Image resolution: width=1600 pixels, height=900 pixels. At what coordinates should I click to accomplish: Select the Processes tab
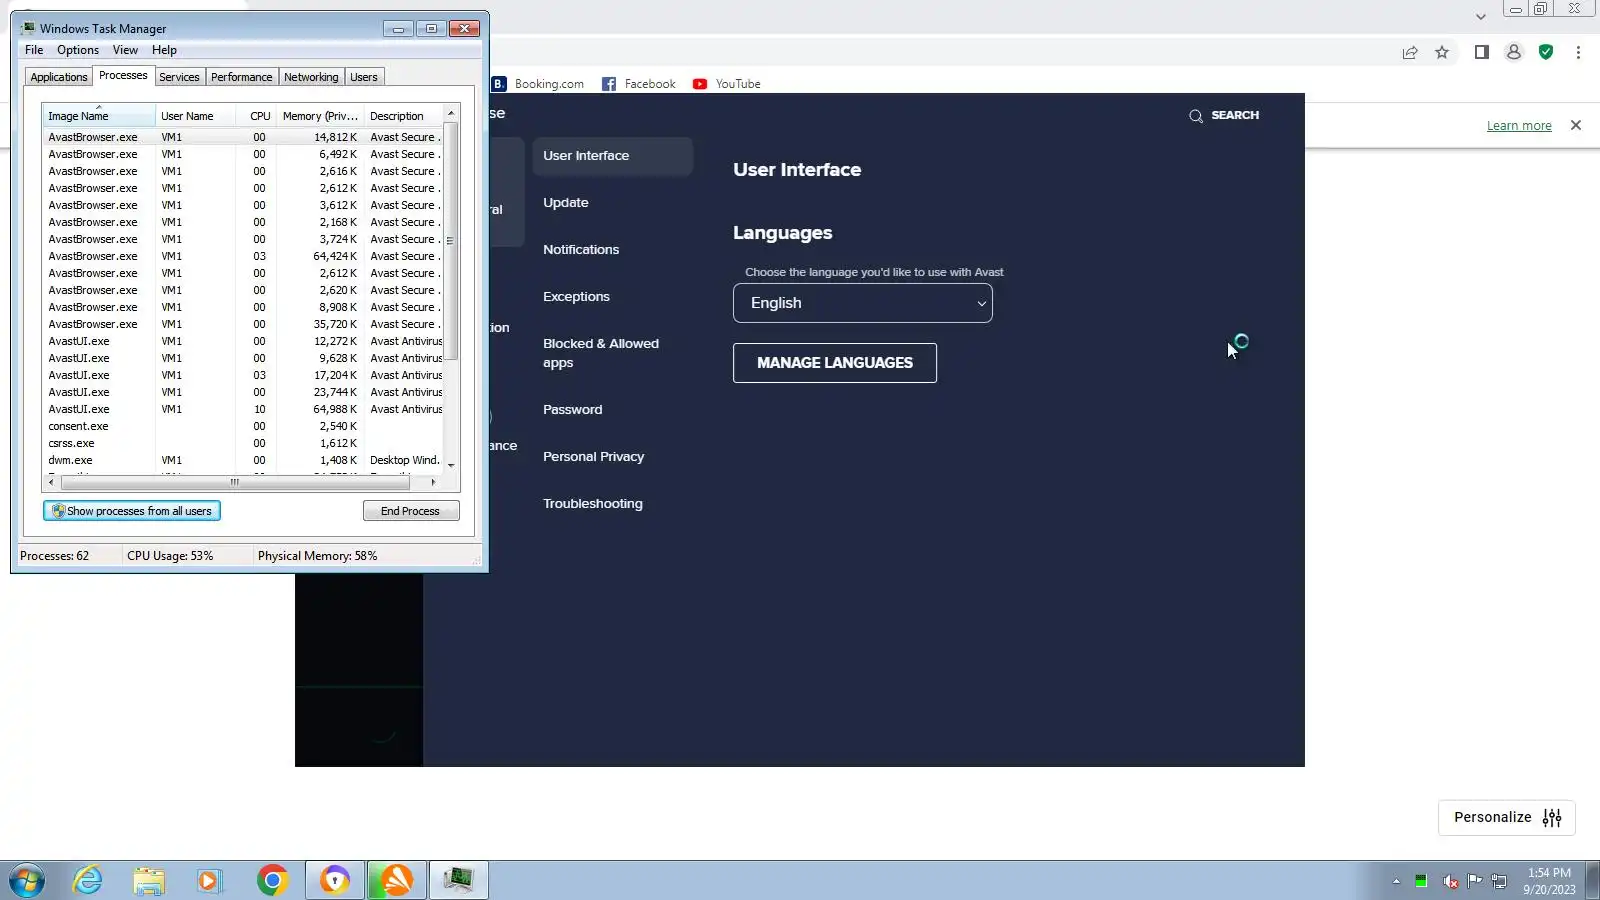tap(123, 76)
